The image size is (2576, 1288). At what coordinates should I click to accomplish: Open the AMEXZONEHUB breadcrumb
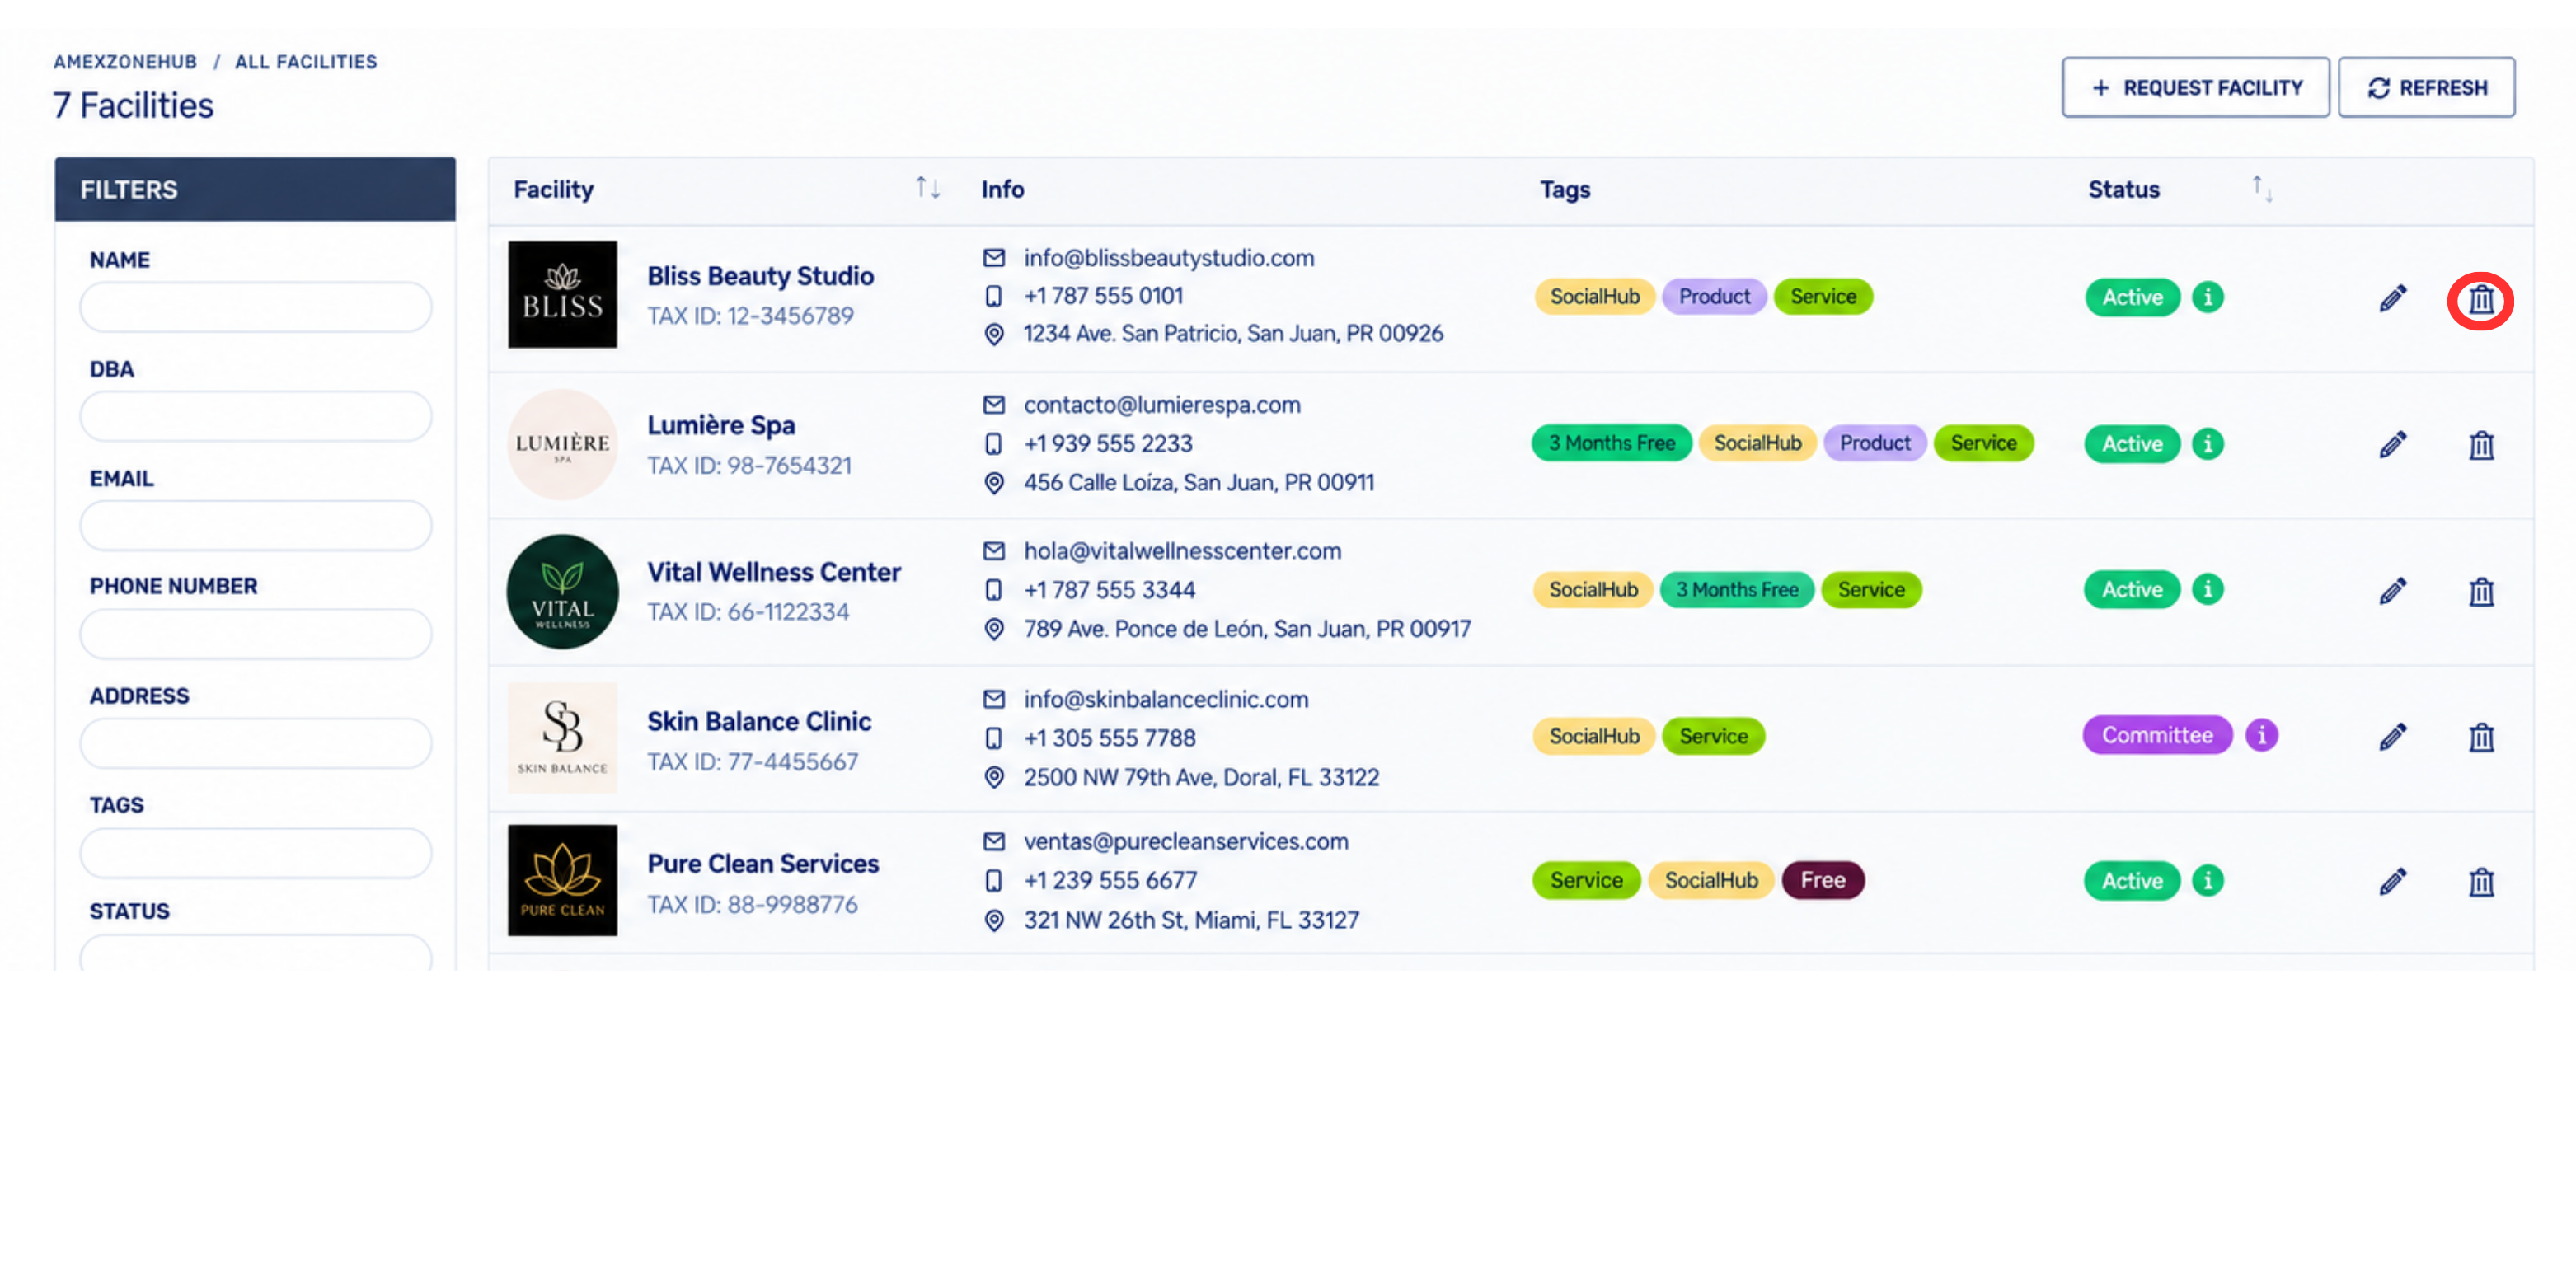point(125,62)
